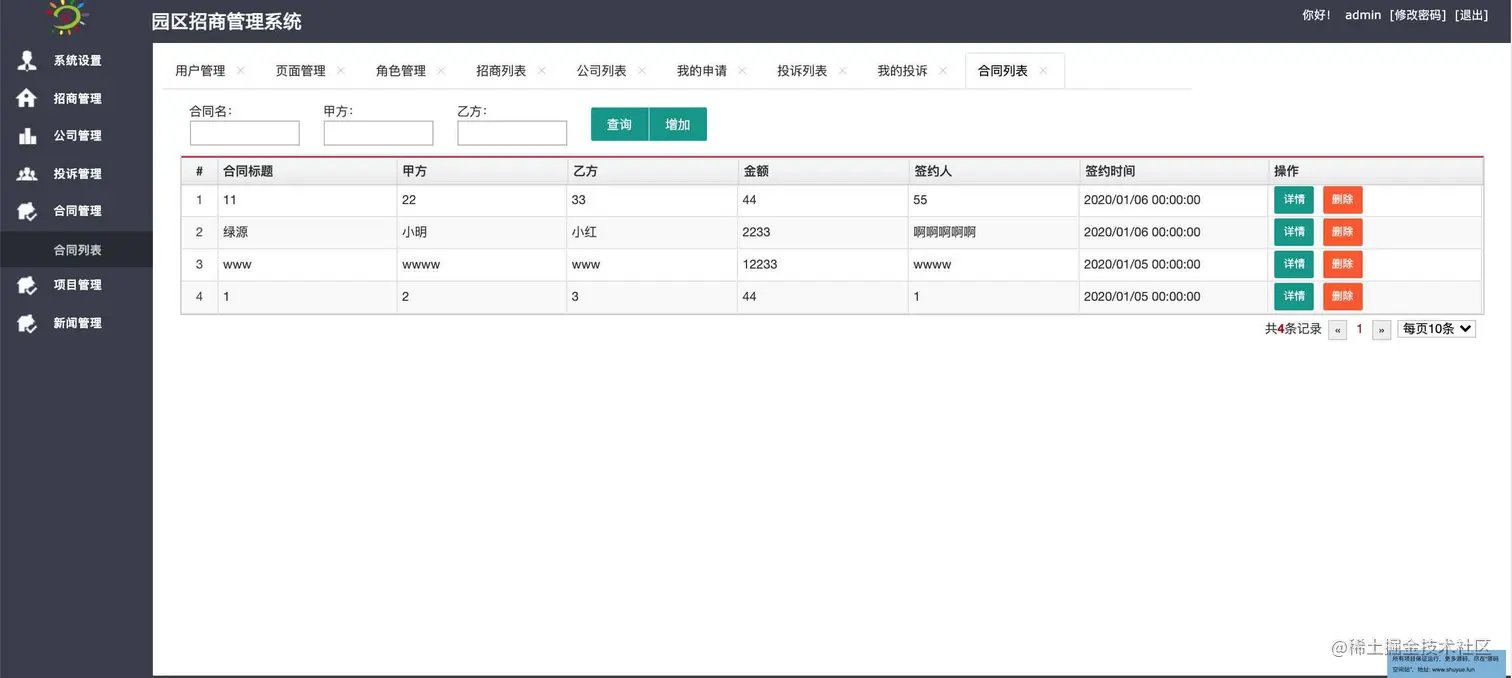Screen dimensions: 1512x678
Task: Delete the row 4 contract
Action: [x=1342, y=296]
